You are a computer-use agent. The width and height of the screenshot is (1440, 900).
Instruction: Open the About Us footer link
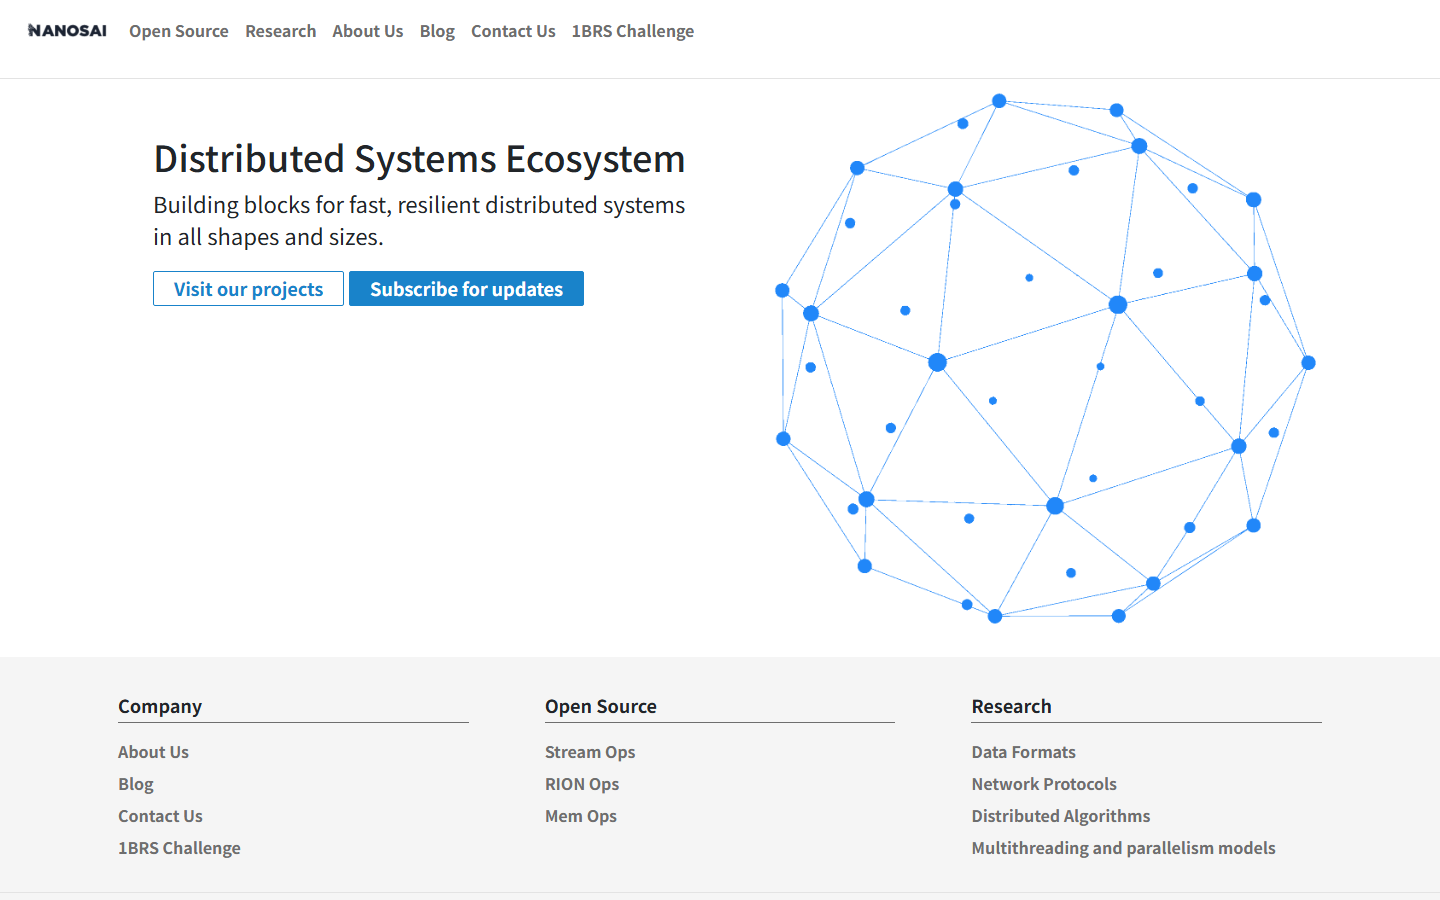[153, 752]
